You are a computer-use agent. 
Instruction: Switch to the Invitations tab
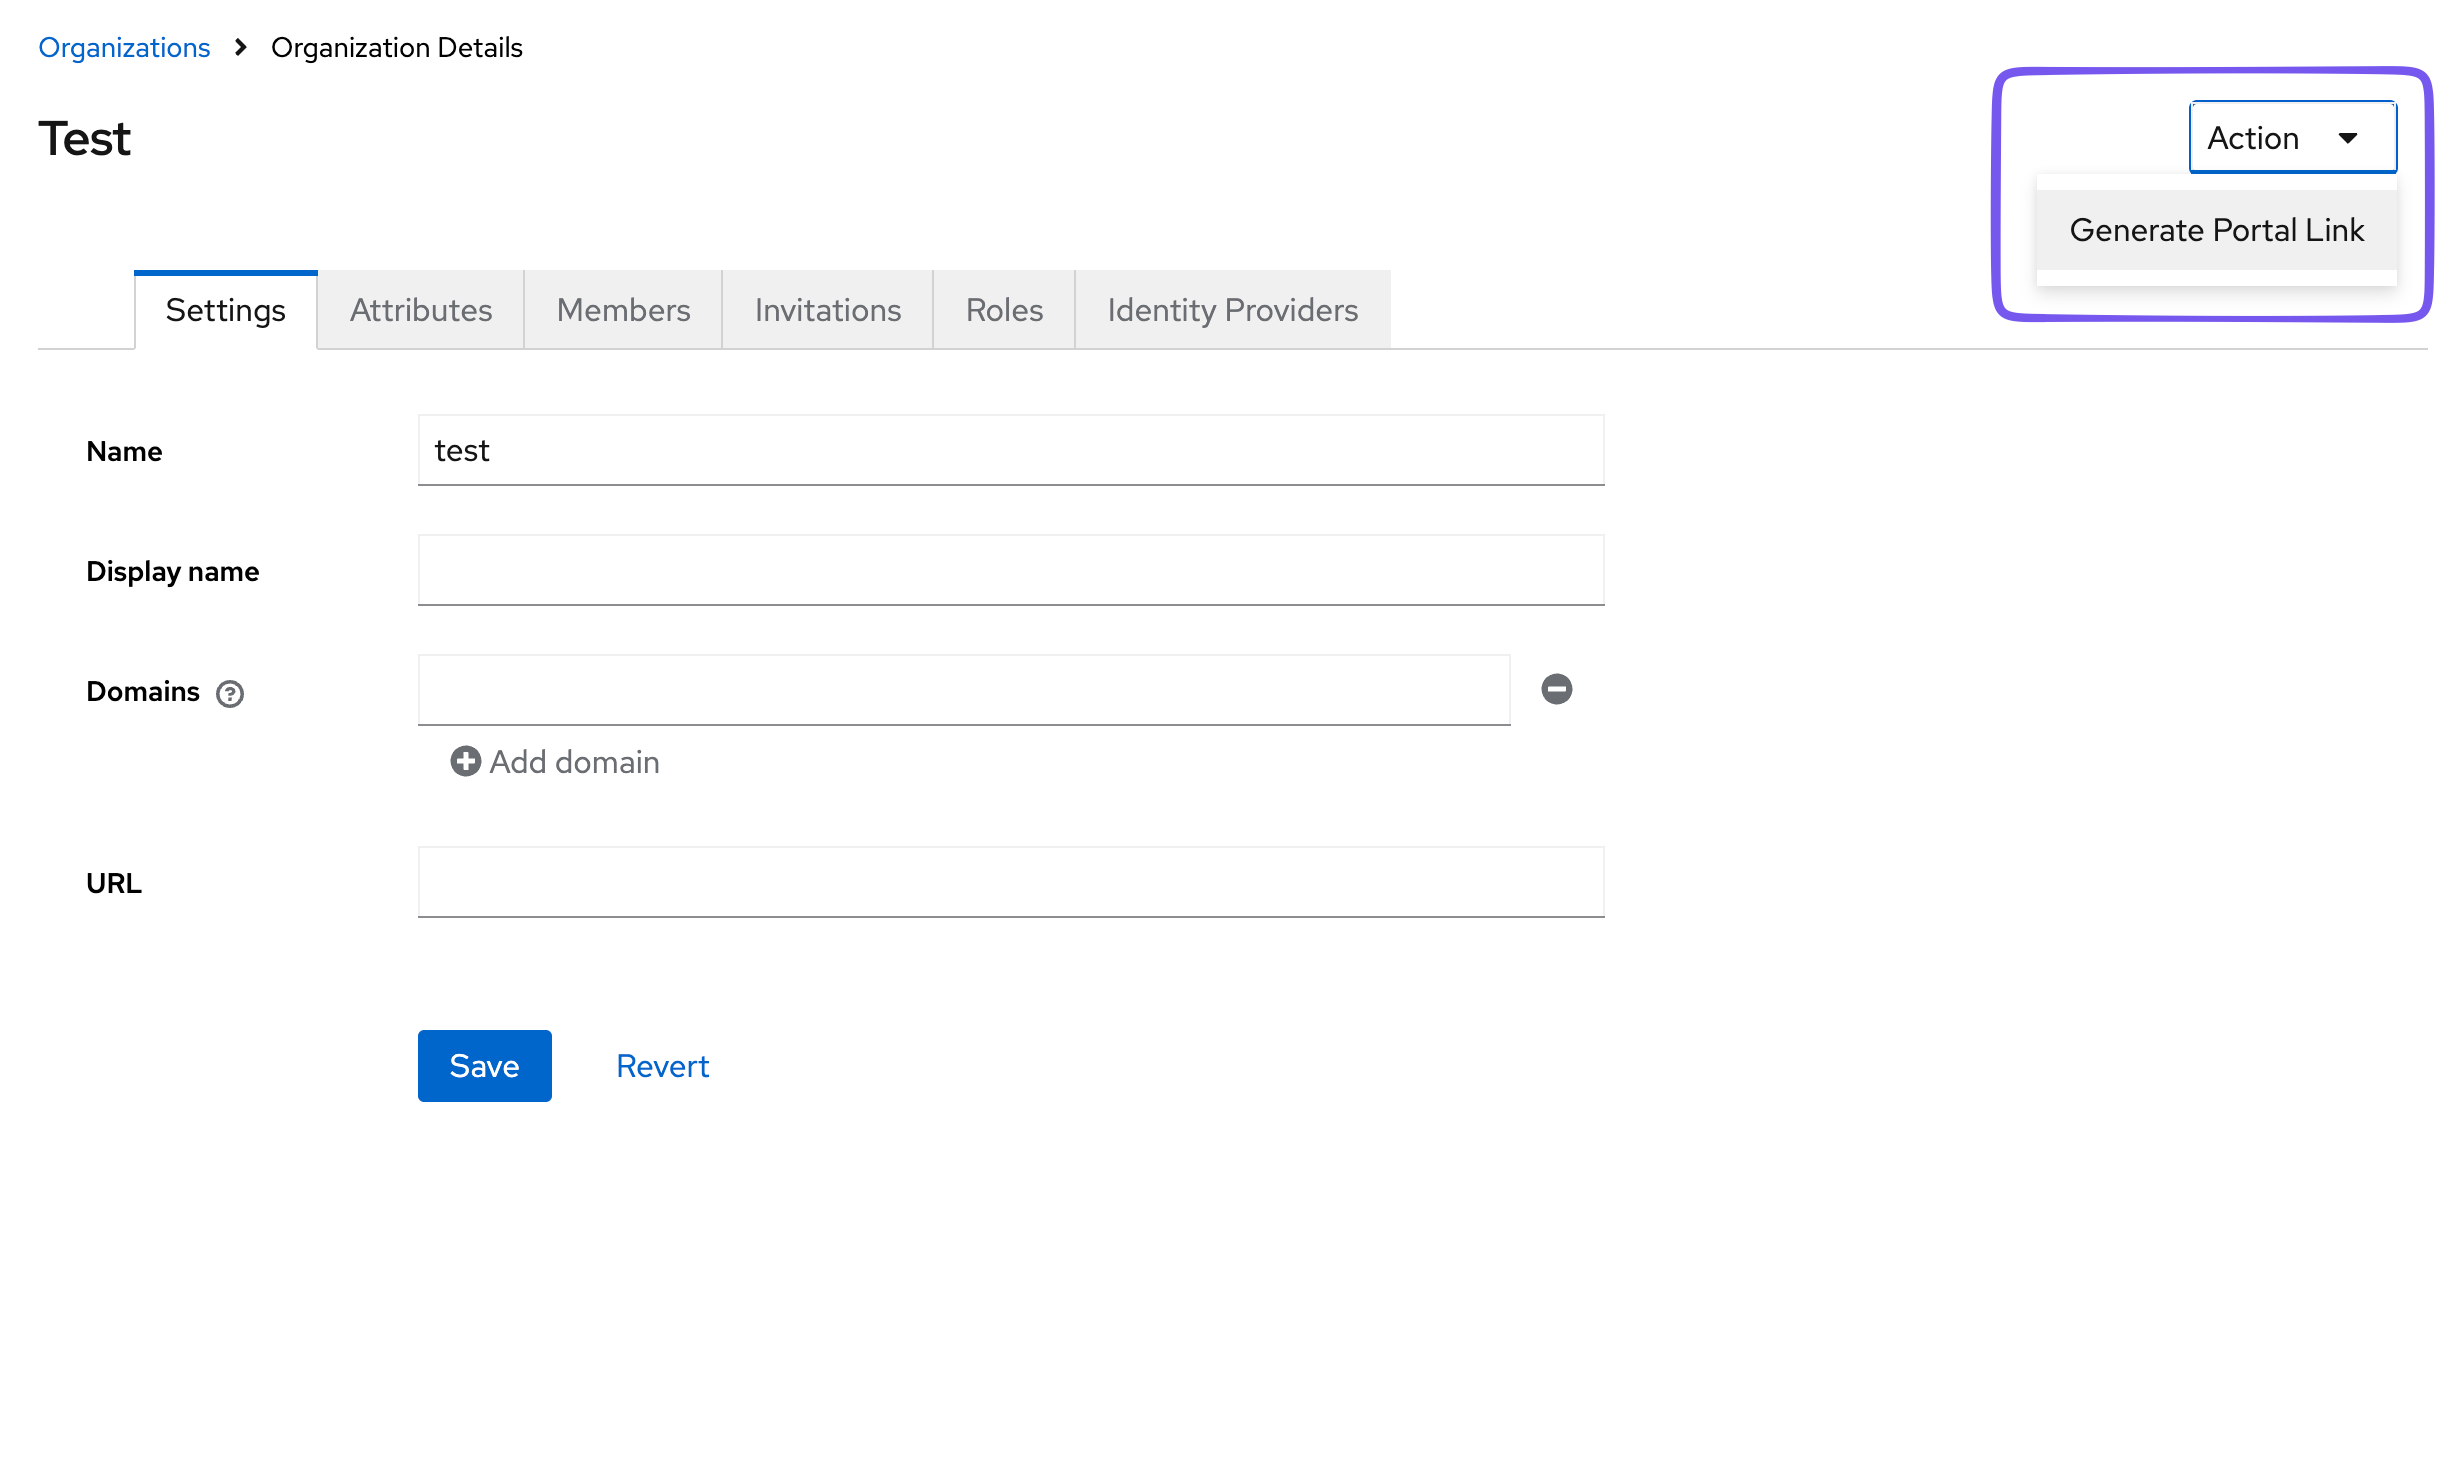tap(827, 310)
